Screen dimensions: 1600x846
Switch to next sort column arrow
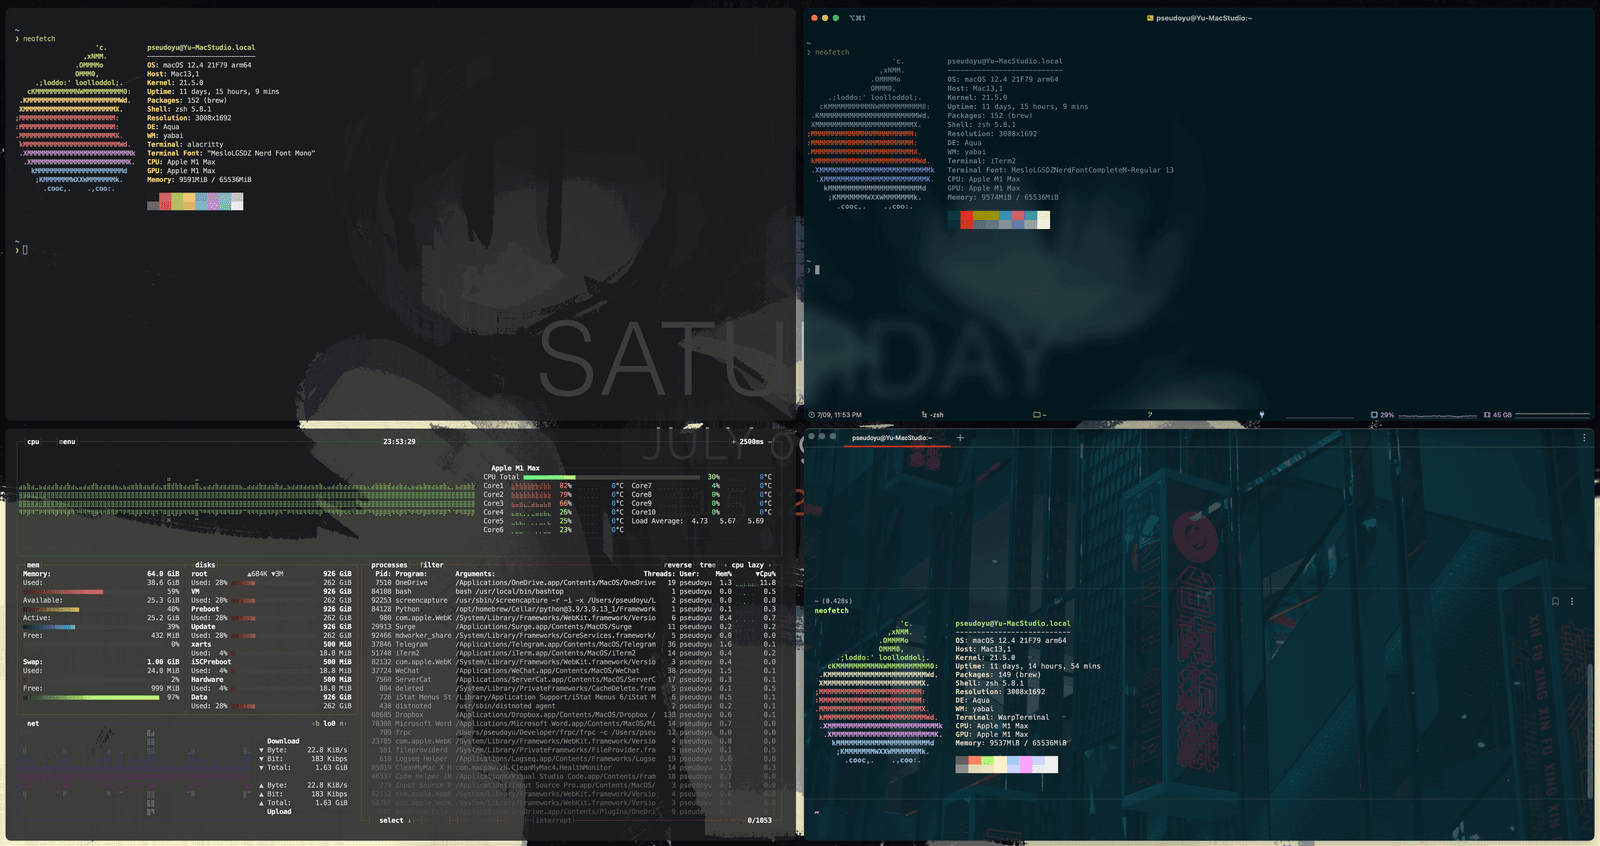tap(770, 565)
